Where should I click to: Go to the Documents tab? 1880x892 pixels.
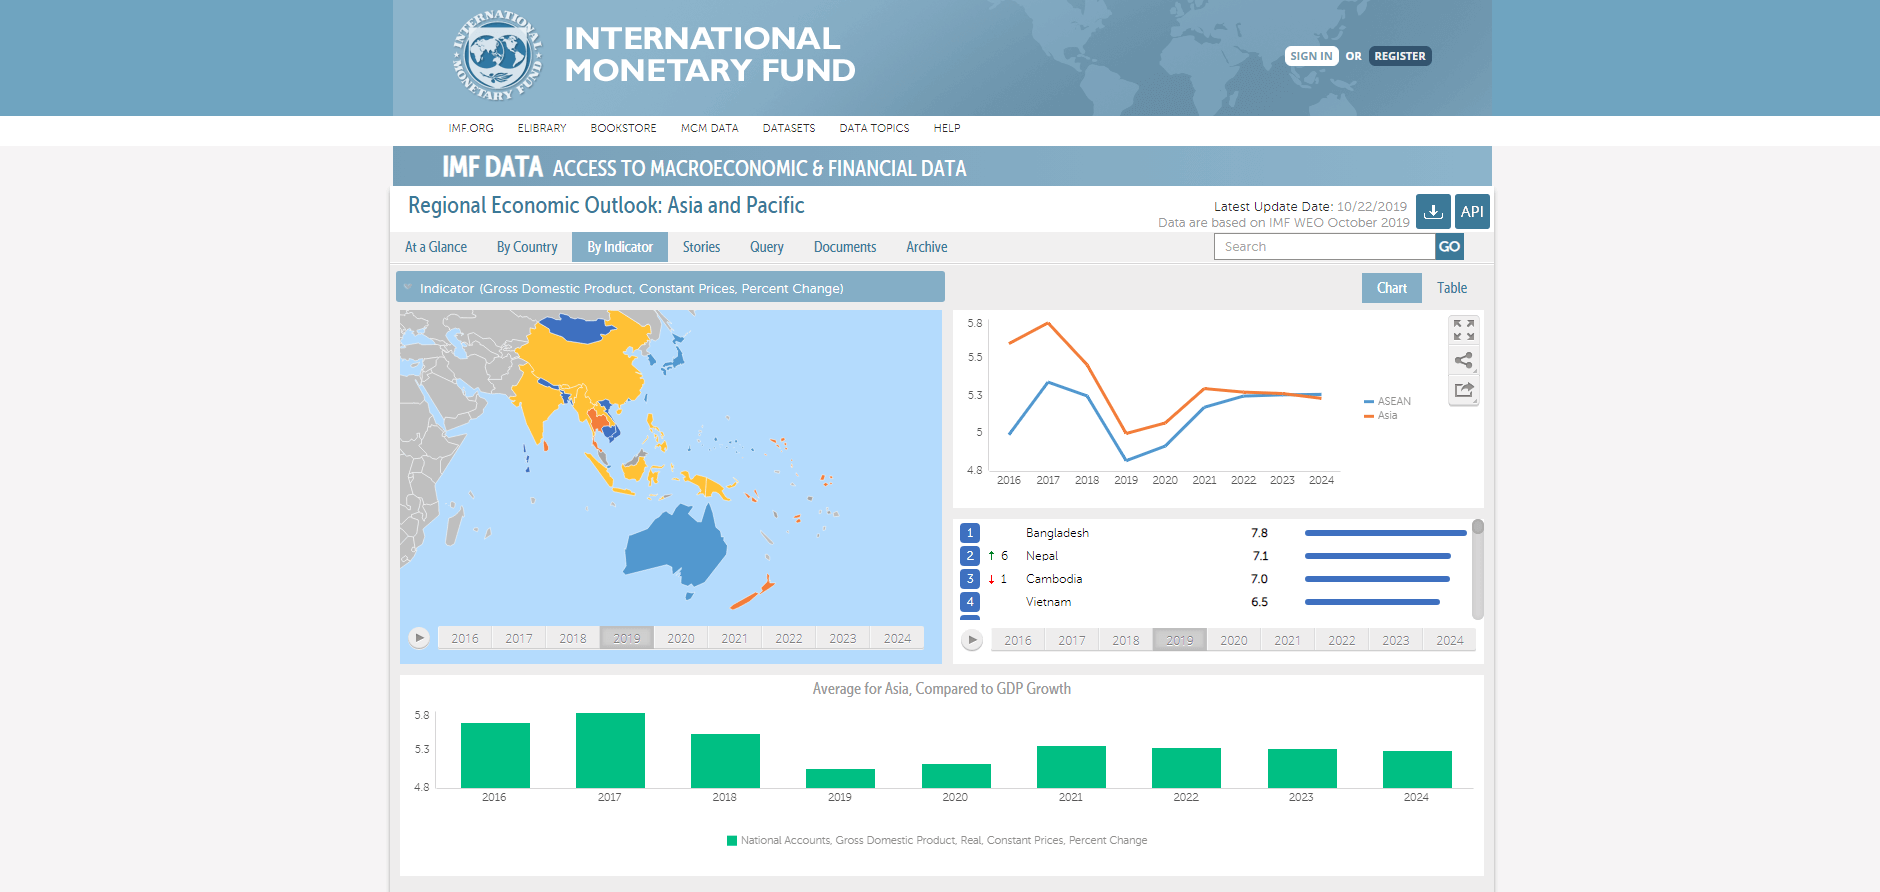click(x=845, y=247)
